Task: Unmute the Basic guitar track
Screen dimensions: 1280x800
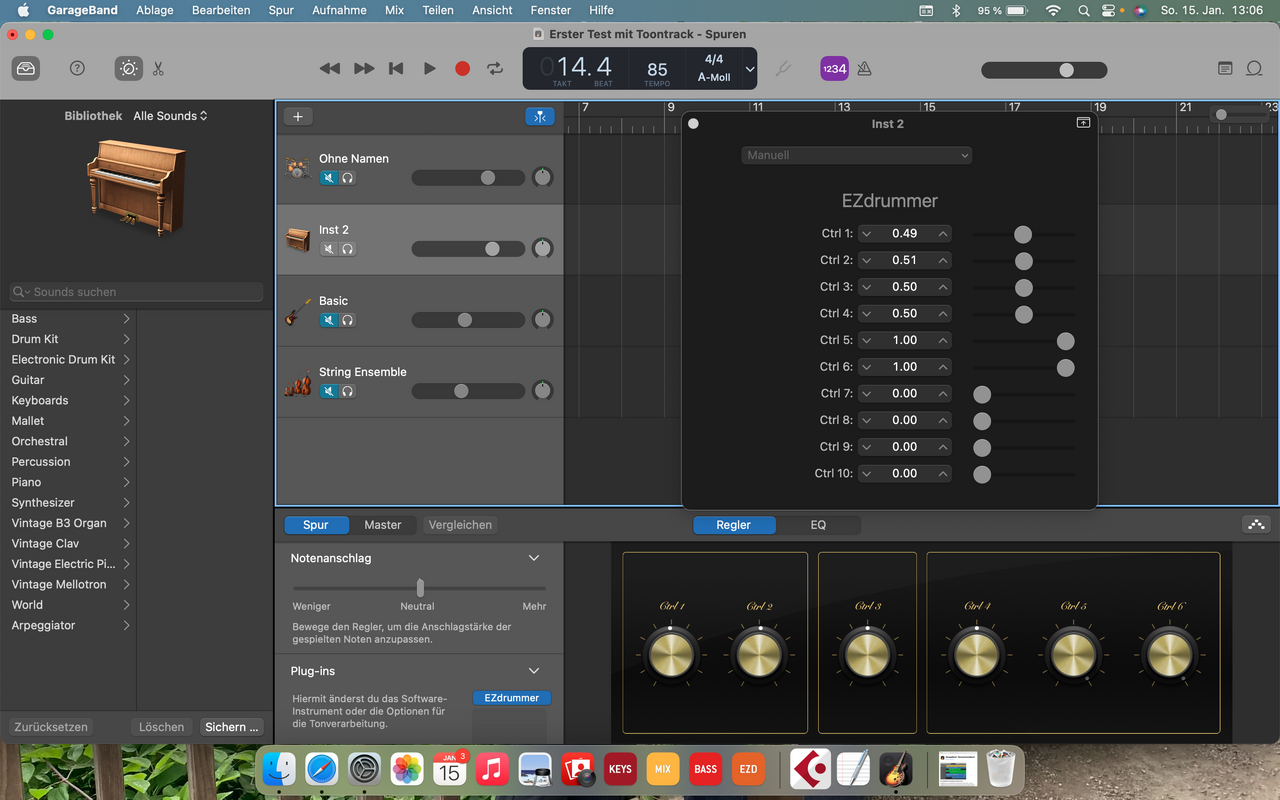Action: pyautogui.click(x=328, y=320)
